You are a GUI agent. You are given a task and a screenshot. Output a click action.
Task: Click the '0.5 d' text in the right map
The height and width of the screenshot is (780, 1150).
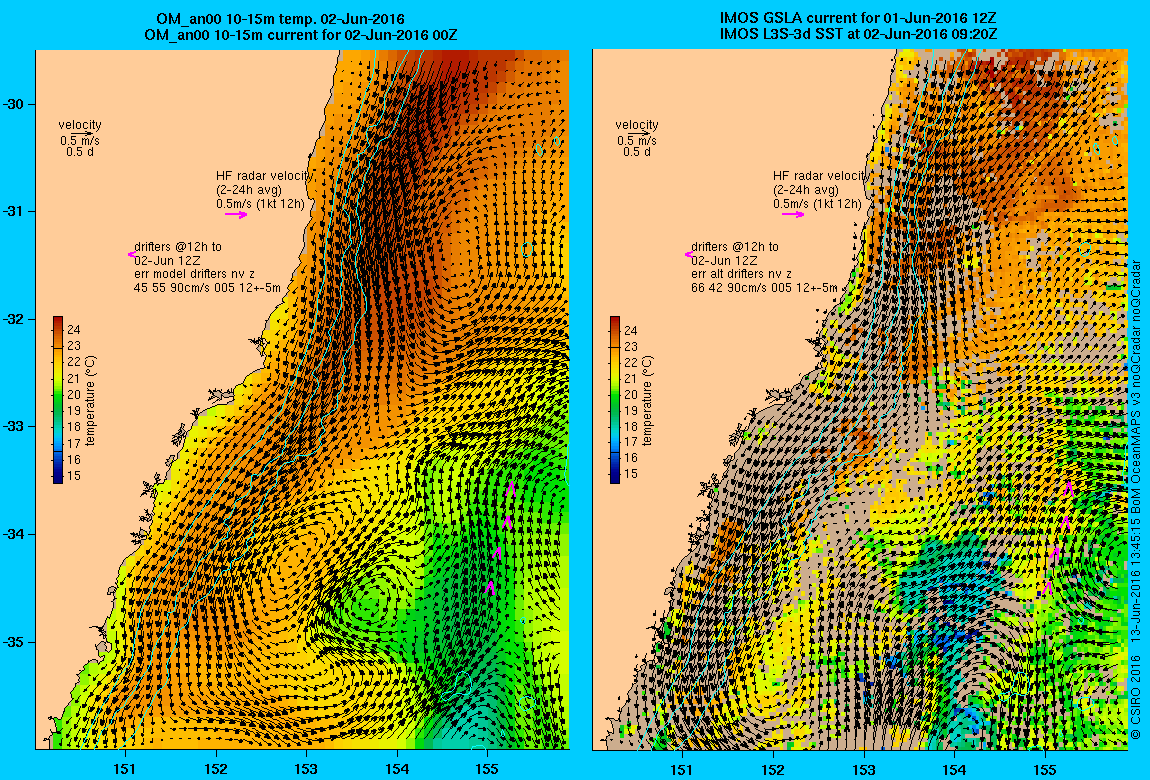click(637, 152)
